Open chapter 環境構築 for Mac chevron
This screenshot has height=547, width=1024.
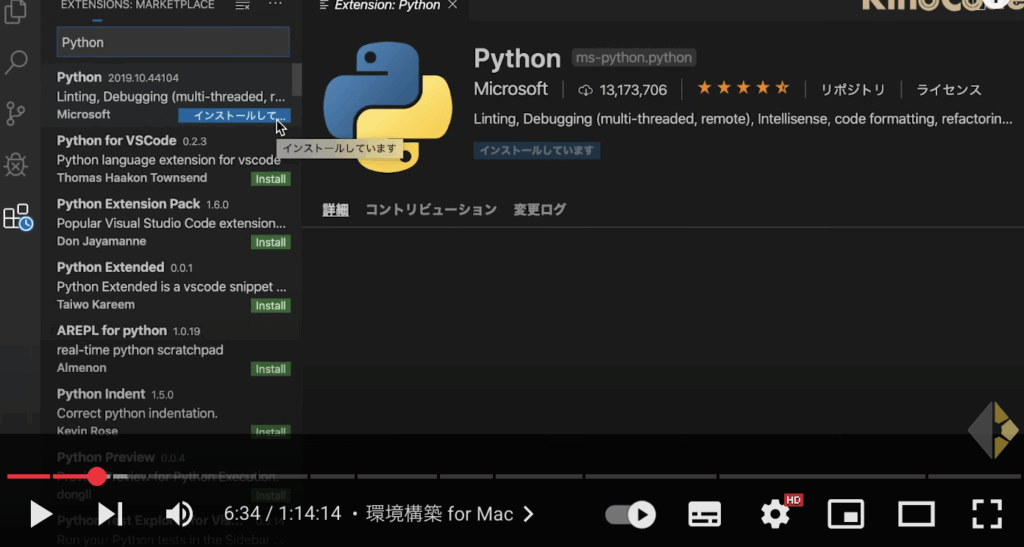(528, 514)
